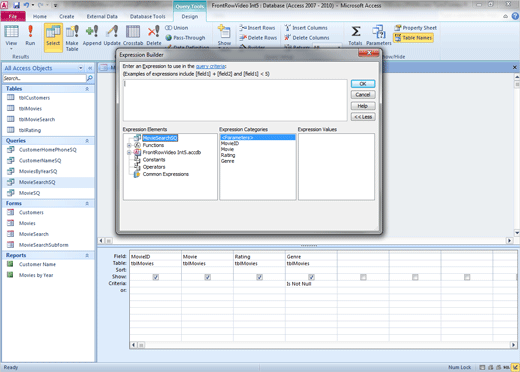Click inside the expression text box
This screenshot has width=520, height=372.
(x=235, y=100)
